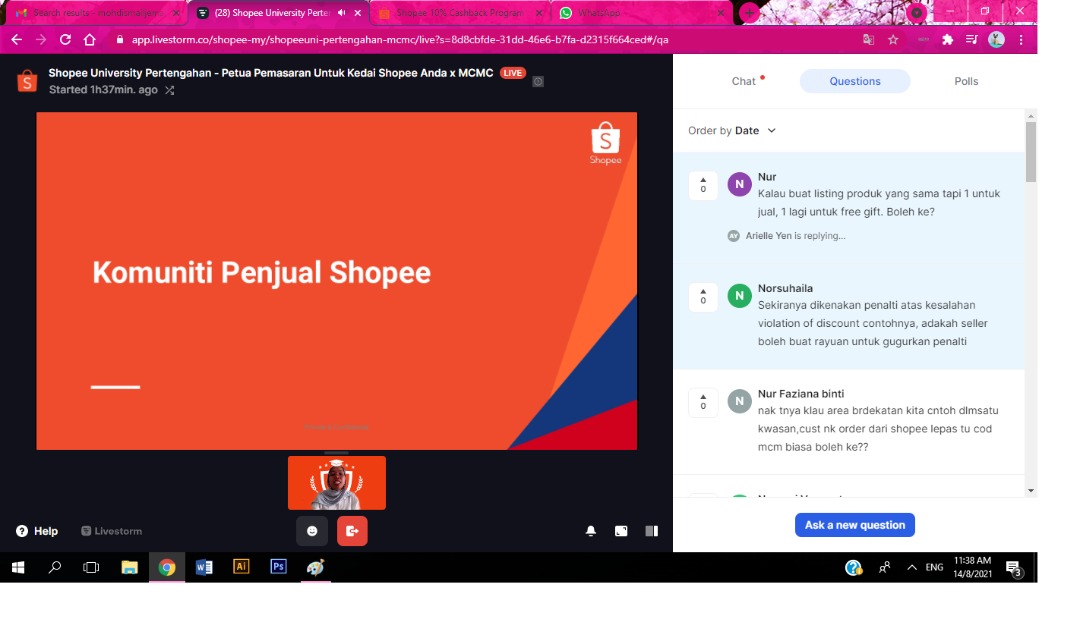Click the picture-in-picture layout icon
The width and height of the screenshot is (1080, 619).
[x=621, y=531]
